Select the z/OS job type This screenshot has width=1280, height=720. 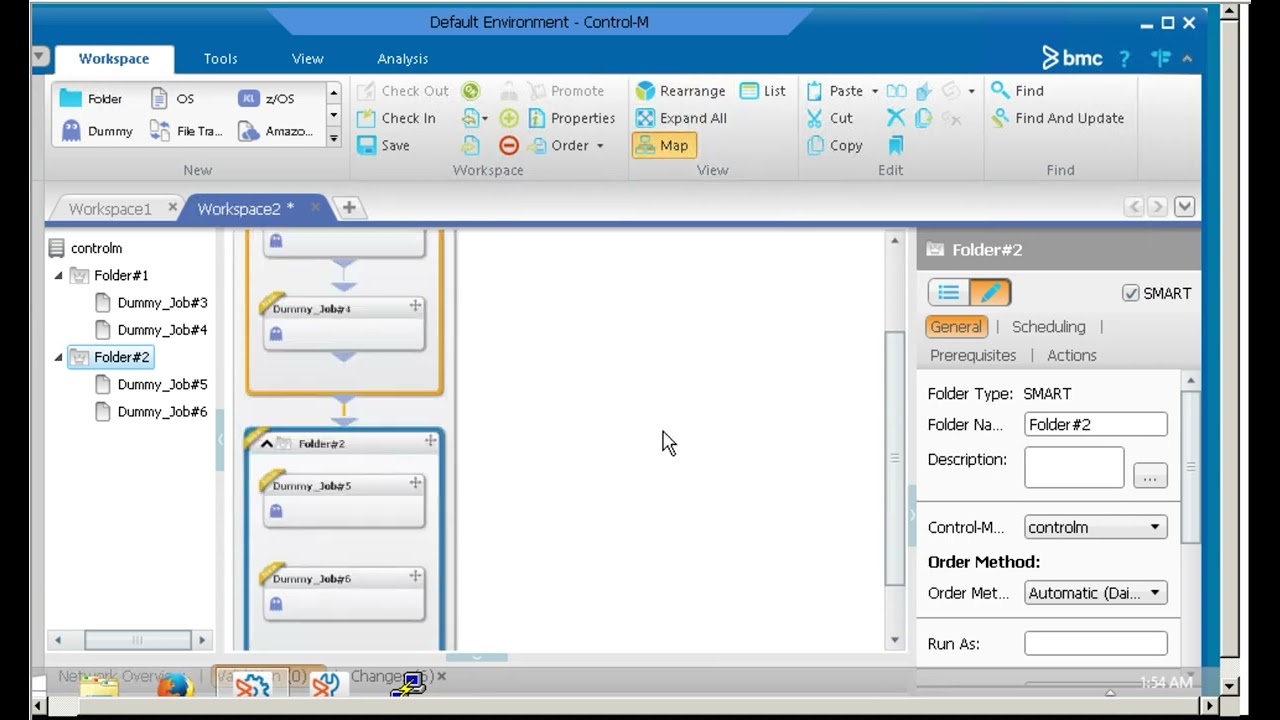[266, 98]
